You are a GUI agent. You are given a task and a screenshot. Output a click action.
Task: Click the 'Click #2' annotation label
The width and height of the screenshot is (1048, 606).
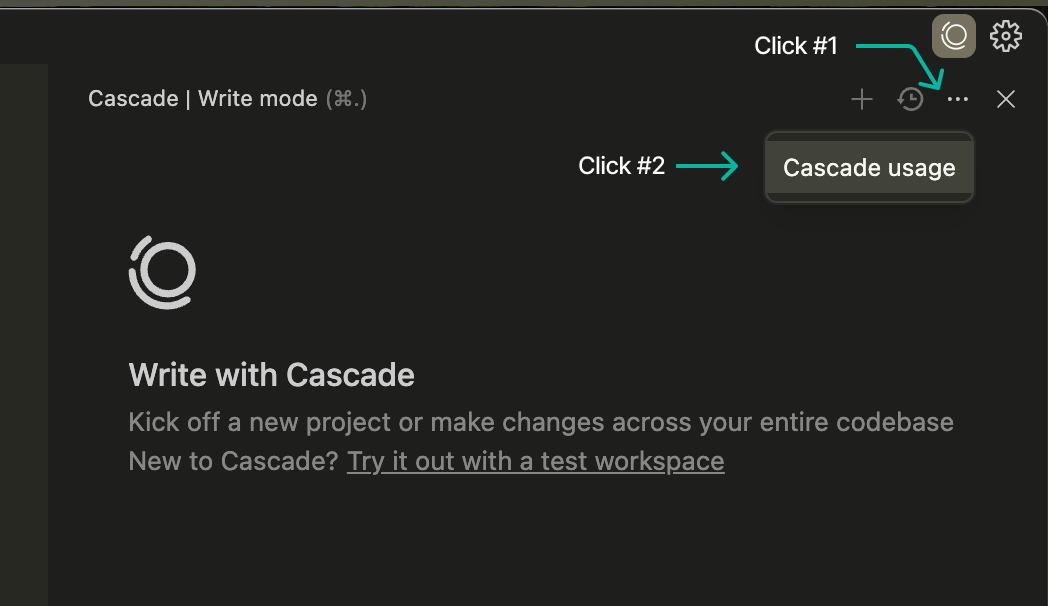pos(621,166)
